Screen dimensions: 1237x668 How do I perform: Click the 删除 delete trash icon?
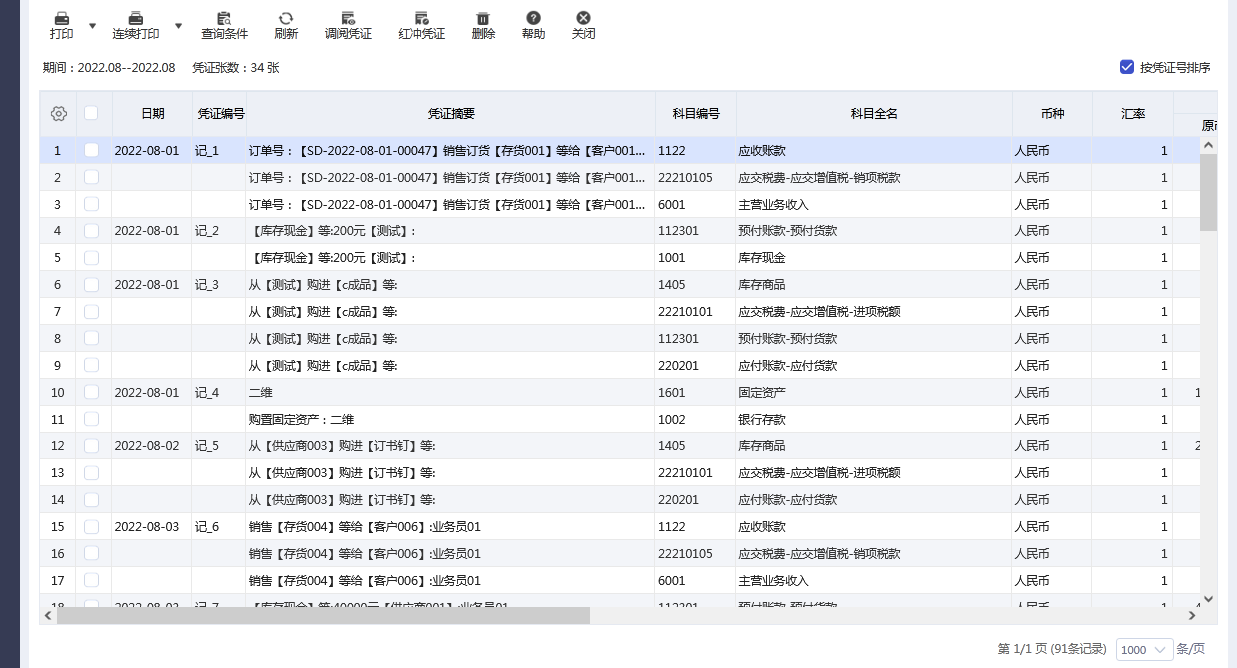point(483,19)
